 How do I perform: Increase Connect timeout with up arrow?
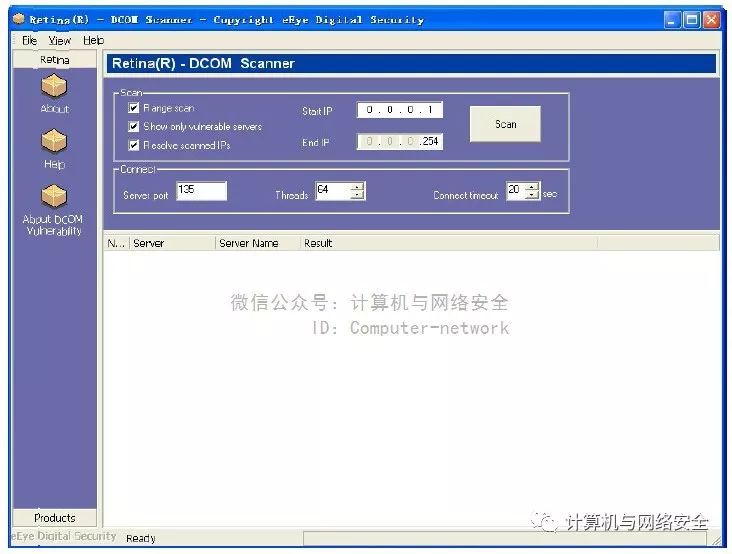coord(532,186)
